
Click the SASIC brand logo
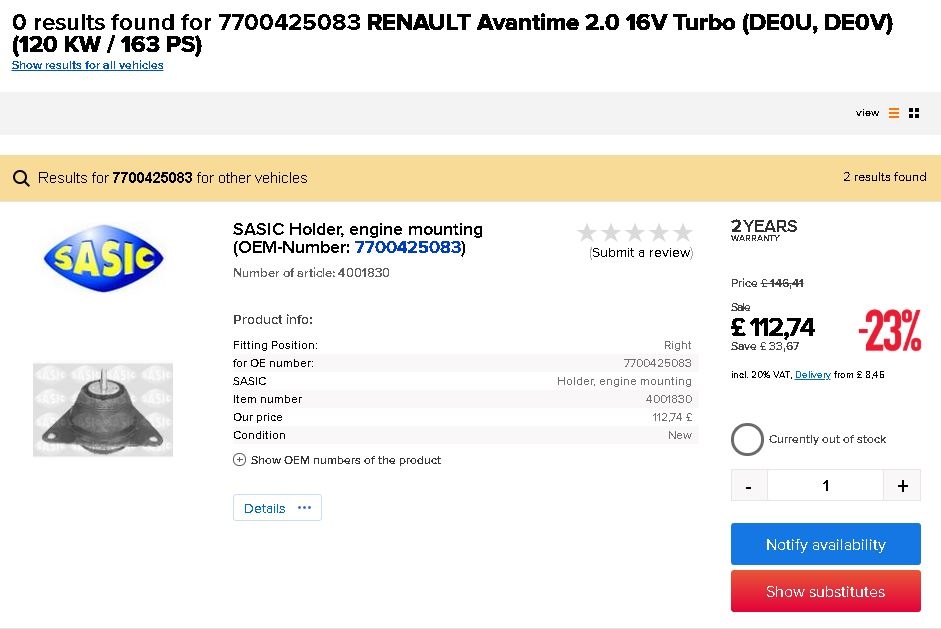(x=103, y=258)
